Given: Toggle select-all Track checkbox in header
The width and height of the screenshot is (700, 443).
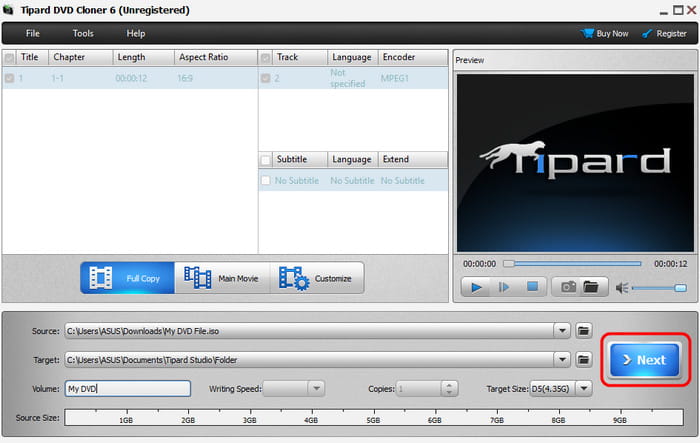Looking at the screenshot, I should 266,58.
